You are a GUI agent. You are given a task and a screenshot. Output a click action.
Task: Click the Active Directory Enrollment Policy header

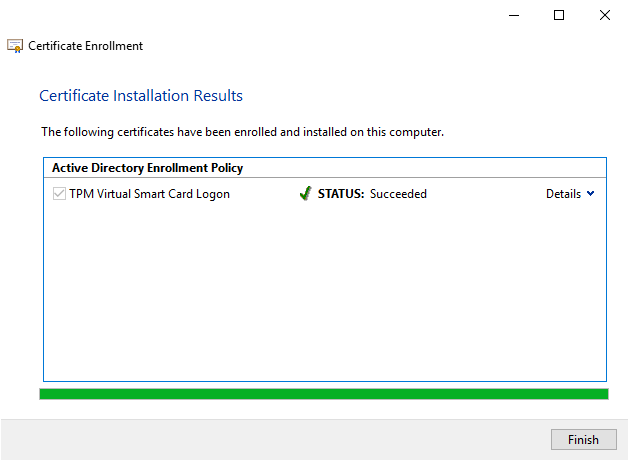click(x=147, y=168)
